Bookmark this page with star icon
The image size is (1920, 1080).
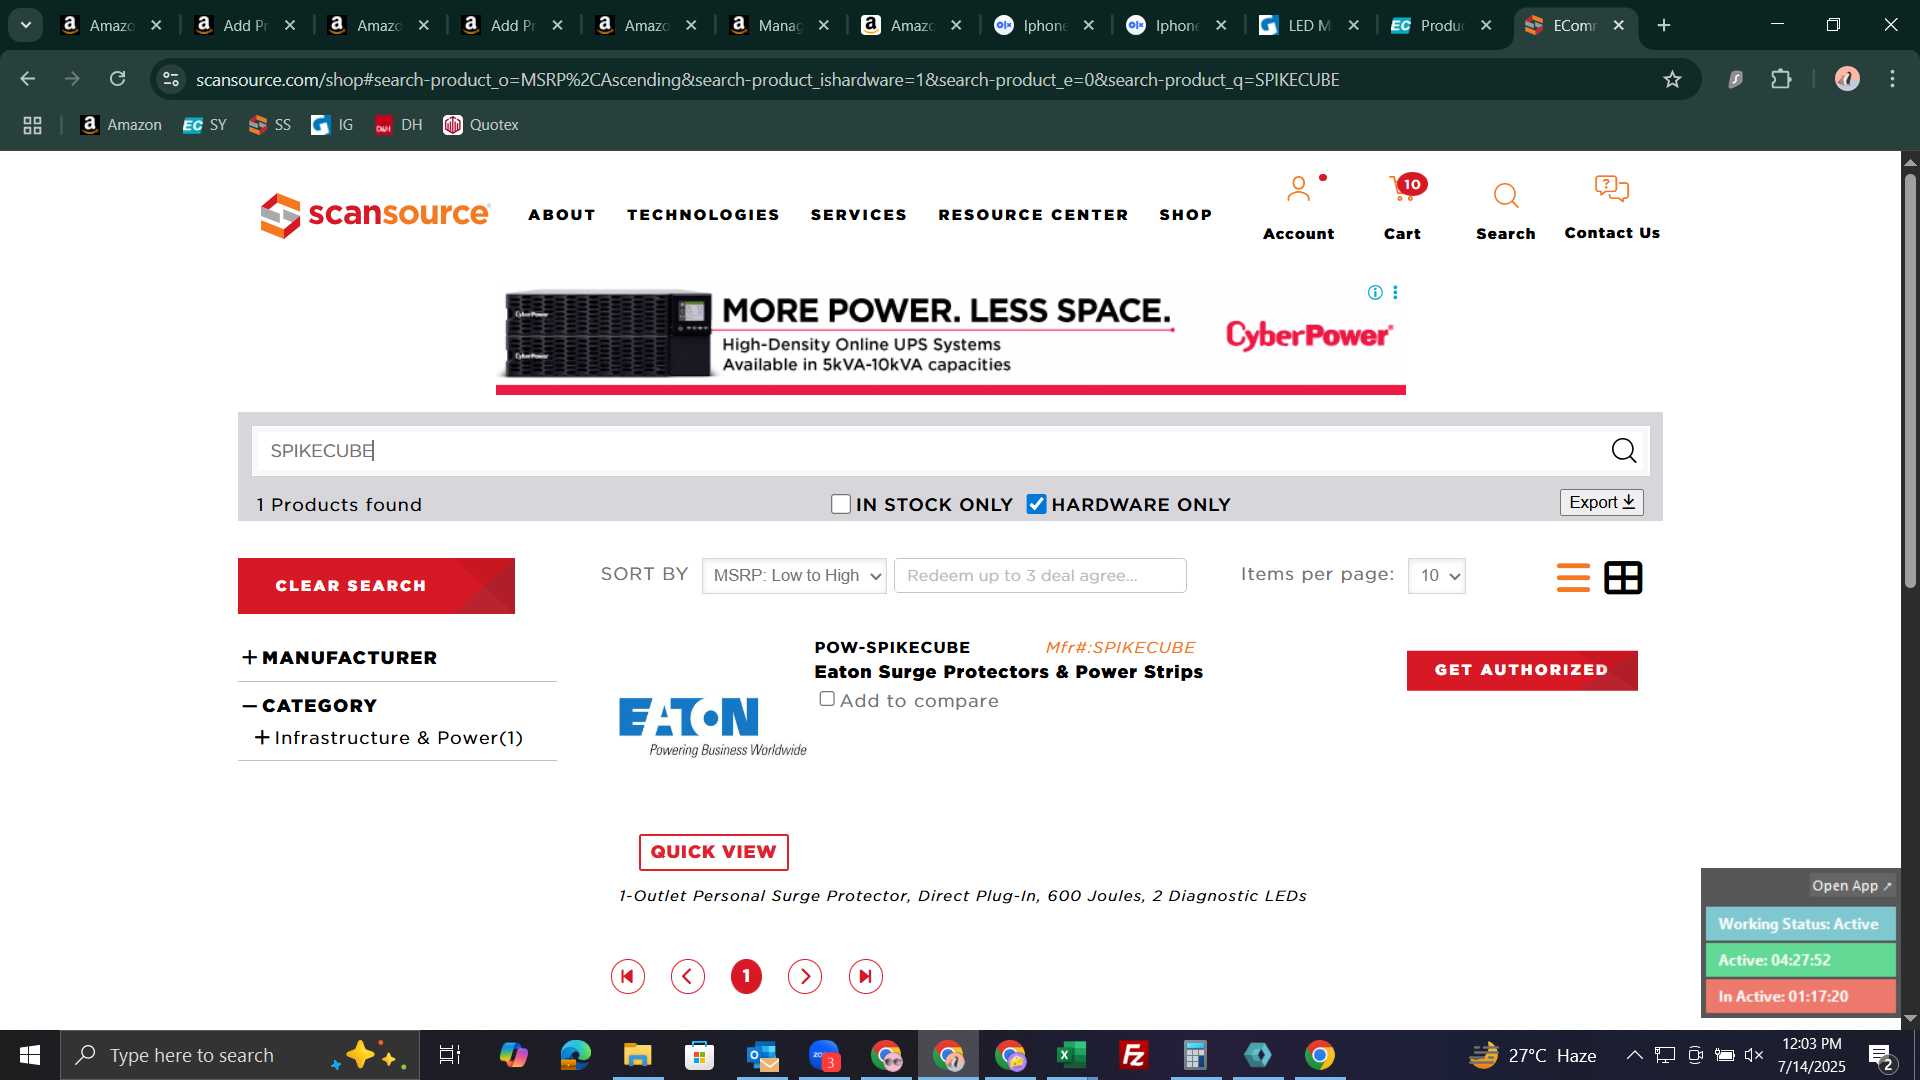(1672, 79)
